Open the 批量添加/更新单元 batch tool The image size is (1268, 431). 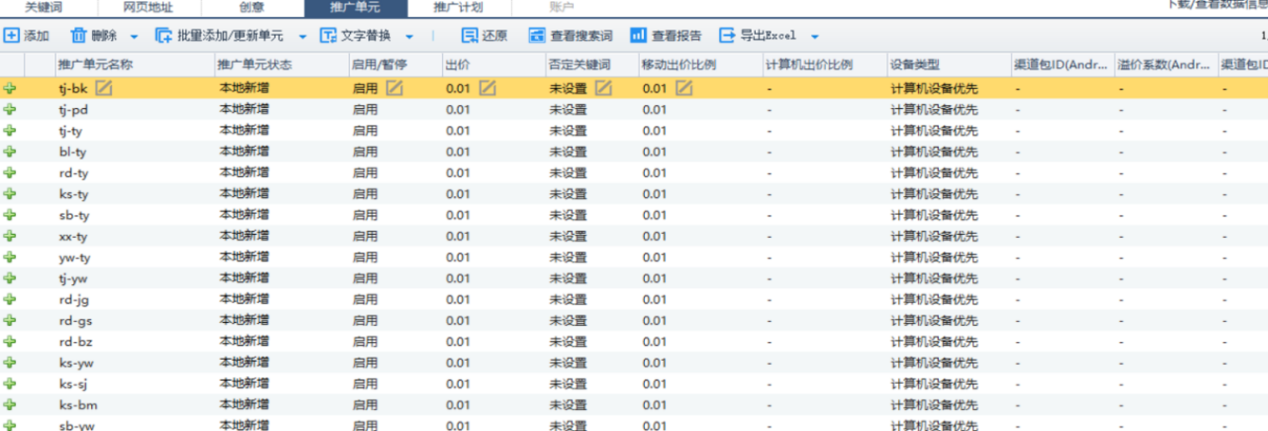(x=219, y=36)
